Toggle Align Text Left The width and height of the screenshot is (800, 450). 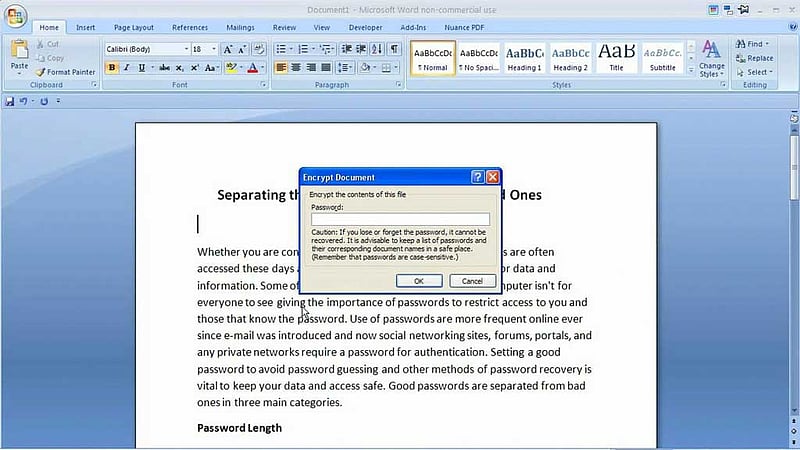tap(281, 67)
